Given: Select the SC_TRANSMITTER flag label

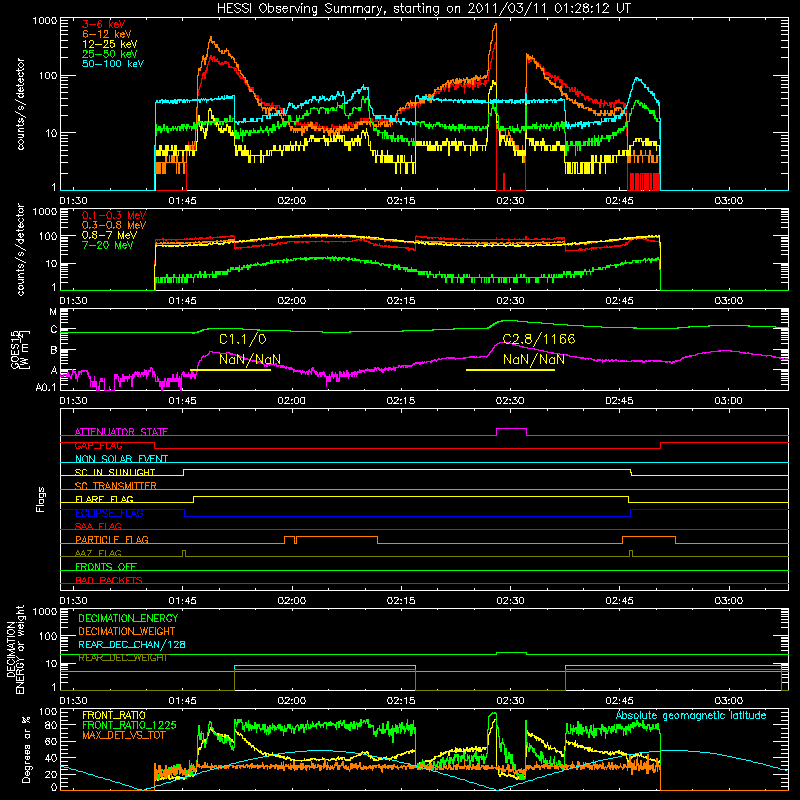Looking at the screenshot, I should pos(115,485).
